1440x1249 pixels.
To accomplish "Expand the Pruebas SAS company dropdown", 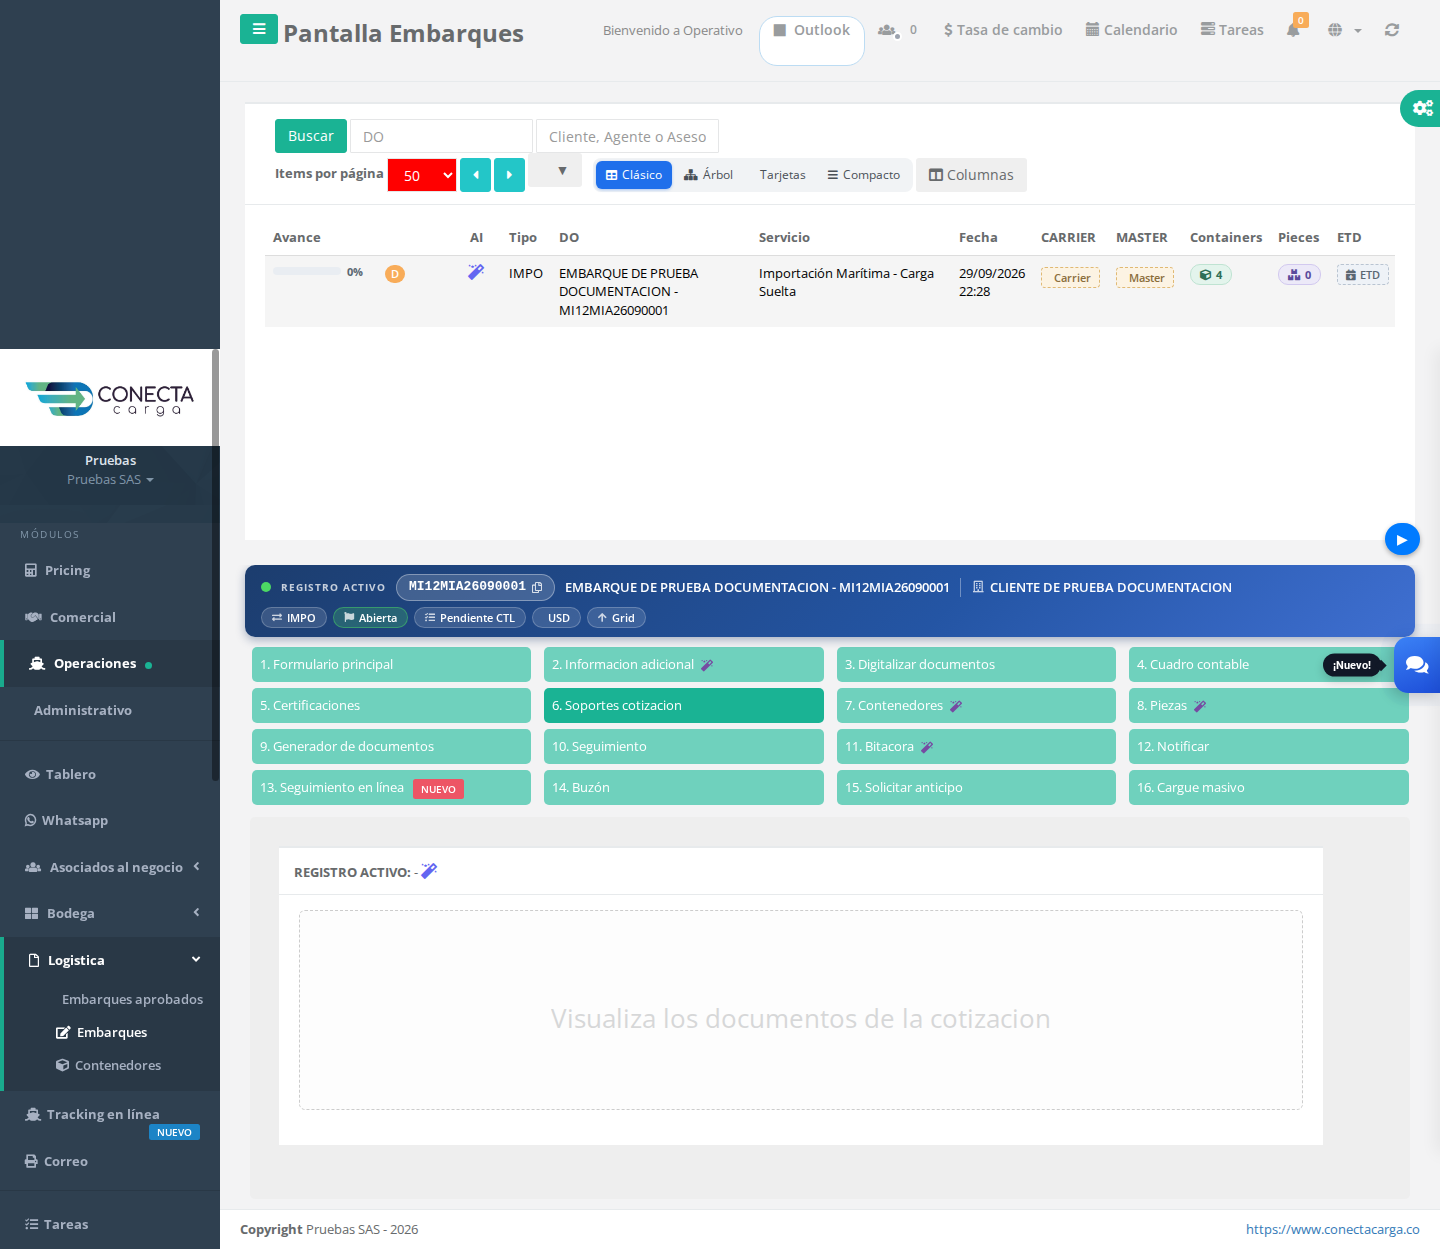I will coord(110,480).
